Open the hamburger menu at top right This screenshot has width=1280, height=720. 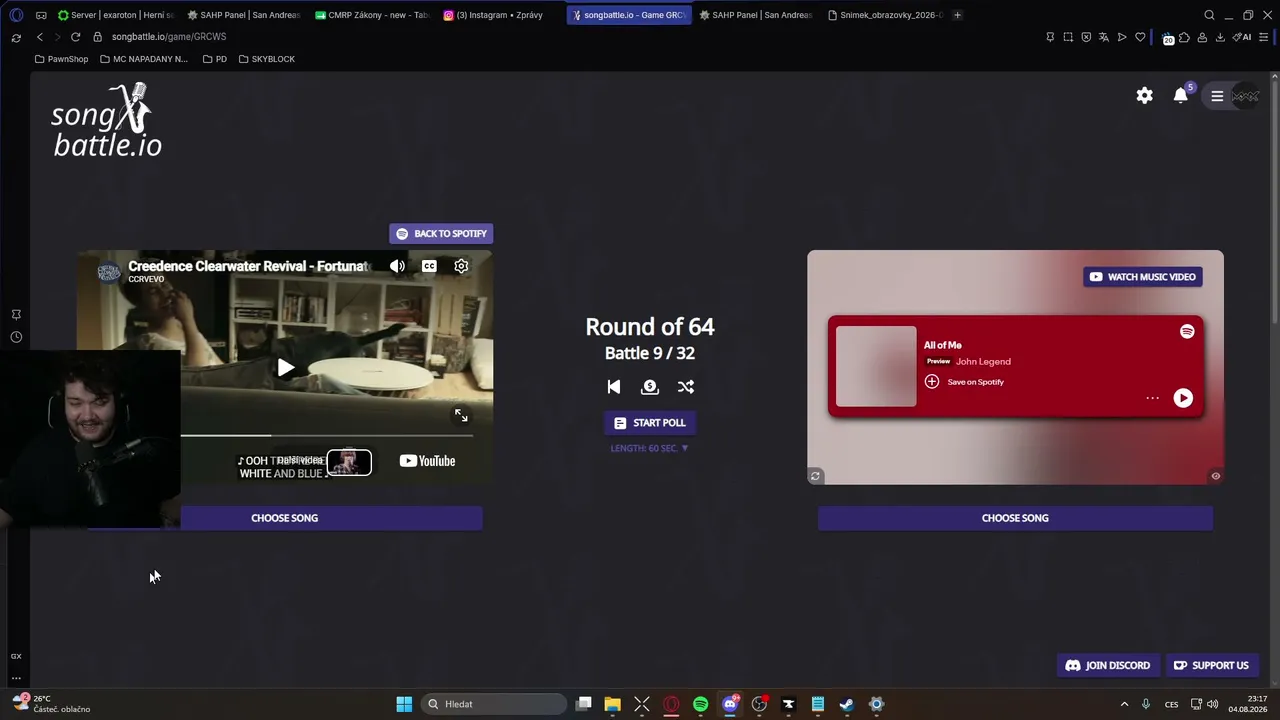[1217, 96]
